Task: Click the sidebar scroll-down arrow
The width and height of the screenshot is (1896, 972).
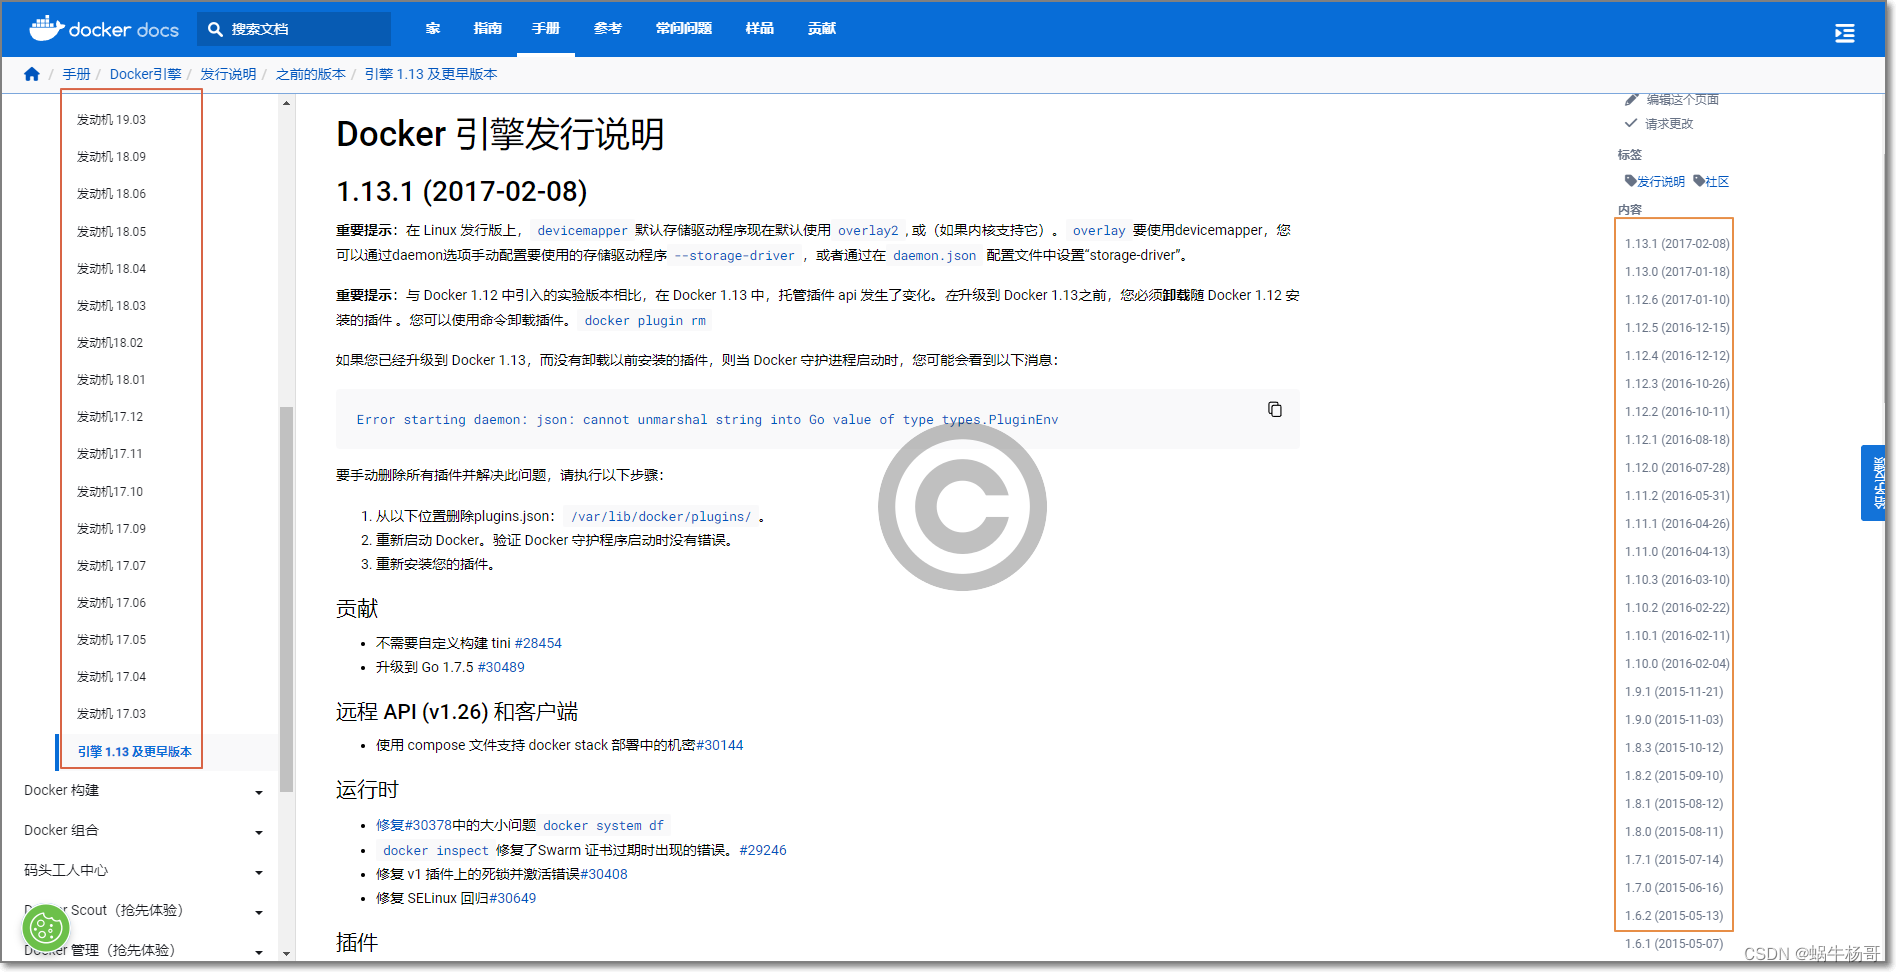Action: pos(287,953)
